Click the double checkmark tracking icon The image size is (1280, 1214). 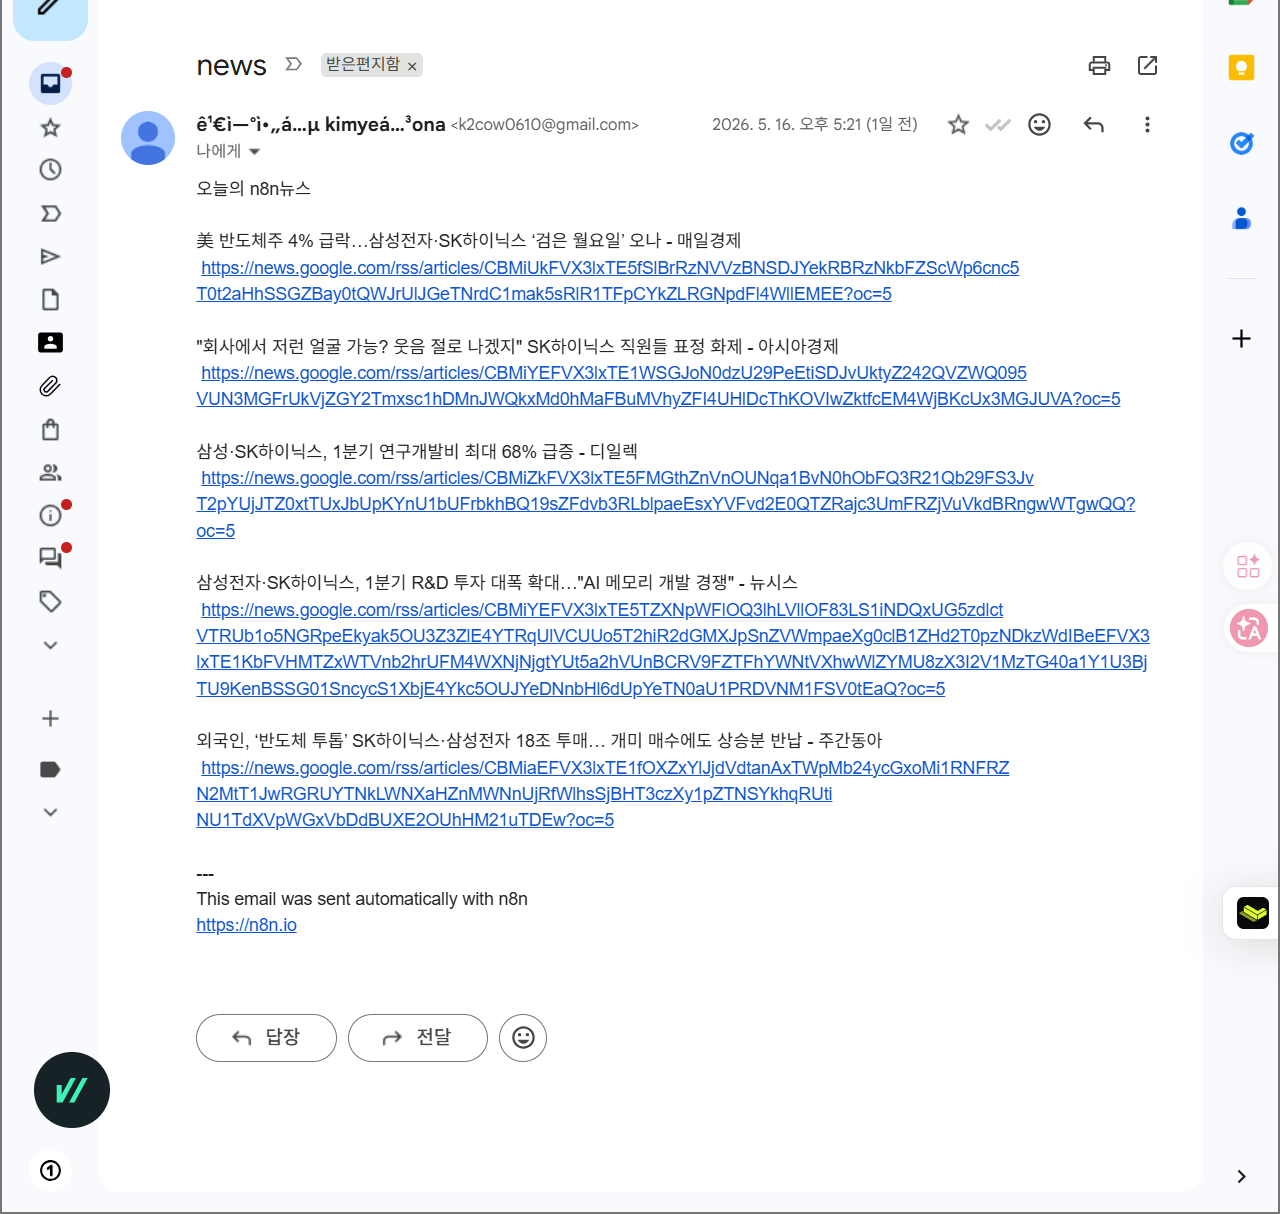pos(998,125)
